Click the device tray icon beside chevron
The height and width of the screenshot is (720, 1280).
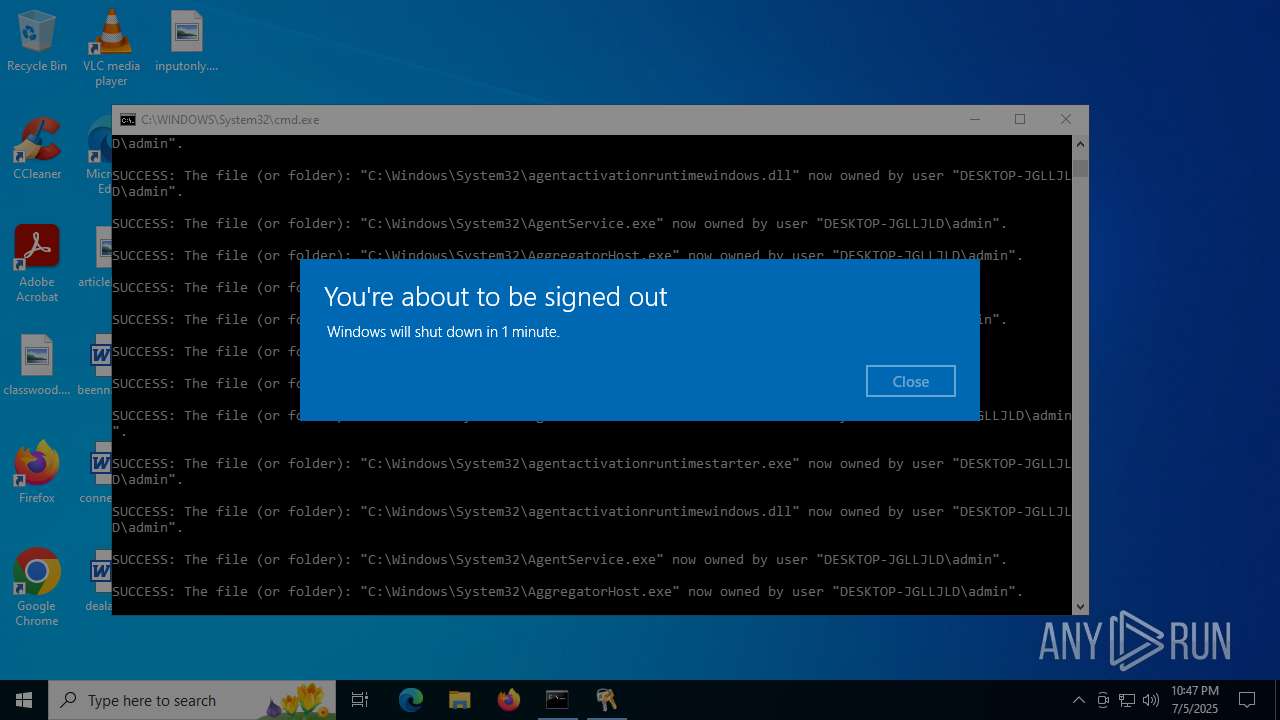pyautogui.click(x=1103, y=700)
